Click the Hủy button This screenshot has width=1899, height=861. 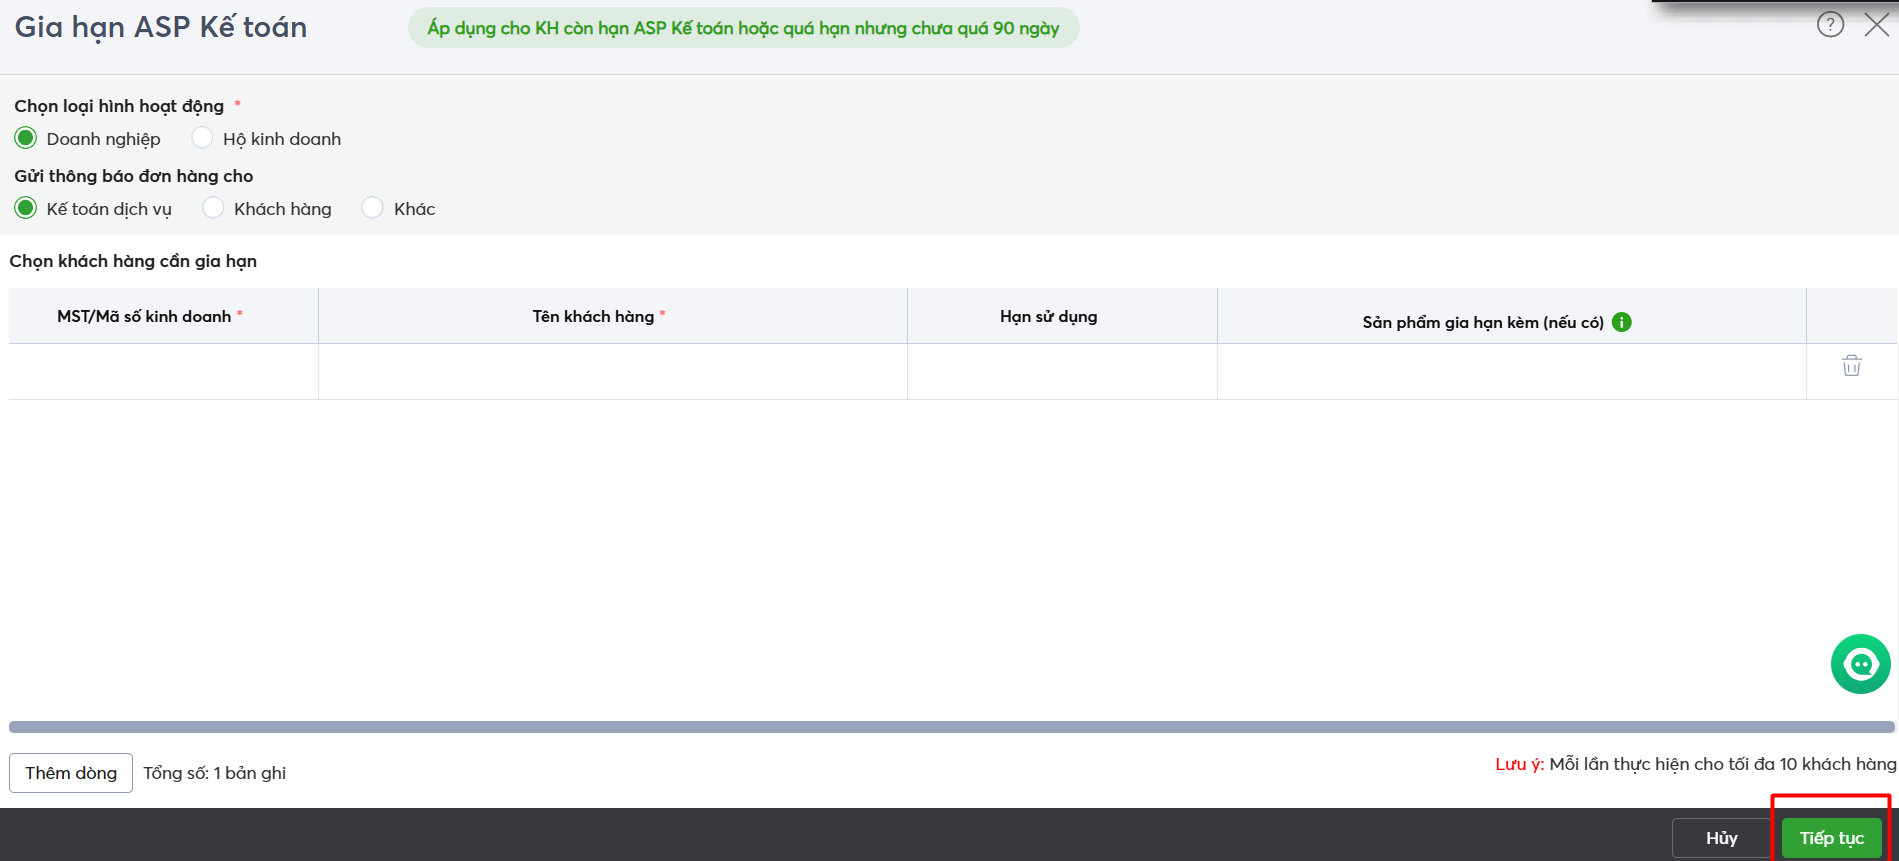pyautogui.click(x=1721, y=838)
